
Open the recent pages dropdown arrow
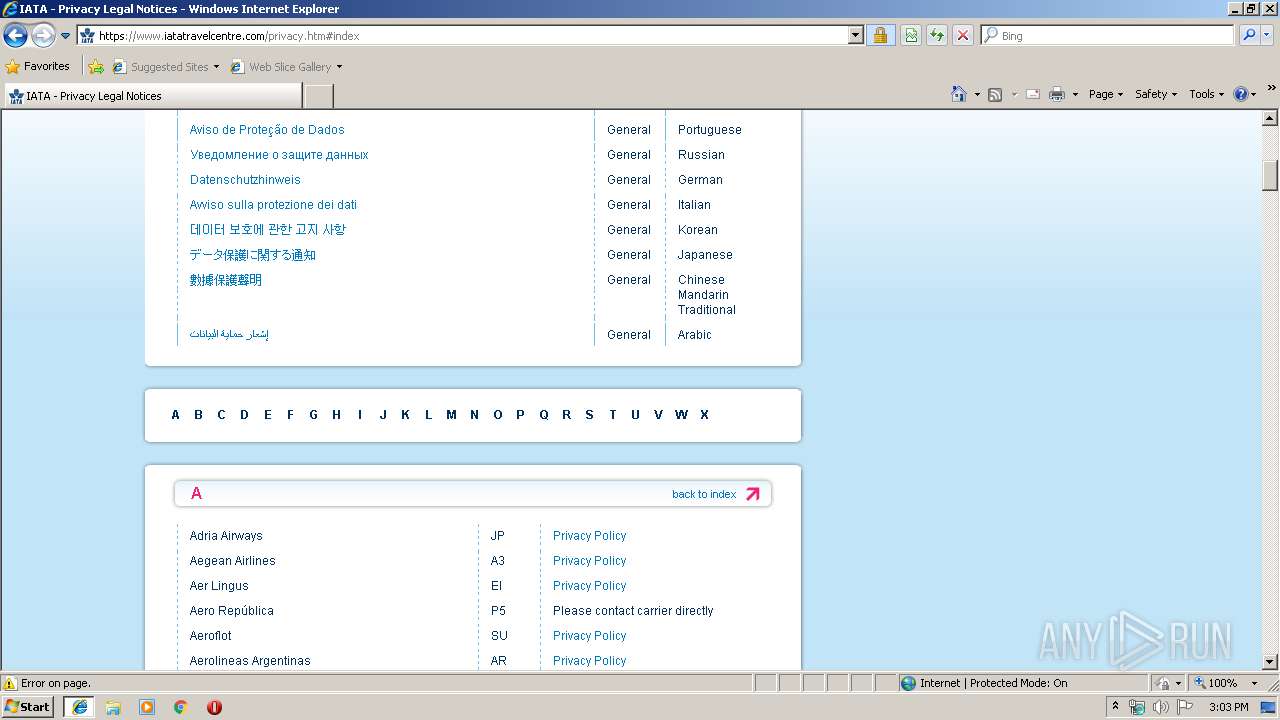pyautogui.click(x=66, y=36)
